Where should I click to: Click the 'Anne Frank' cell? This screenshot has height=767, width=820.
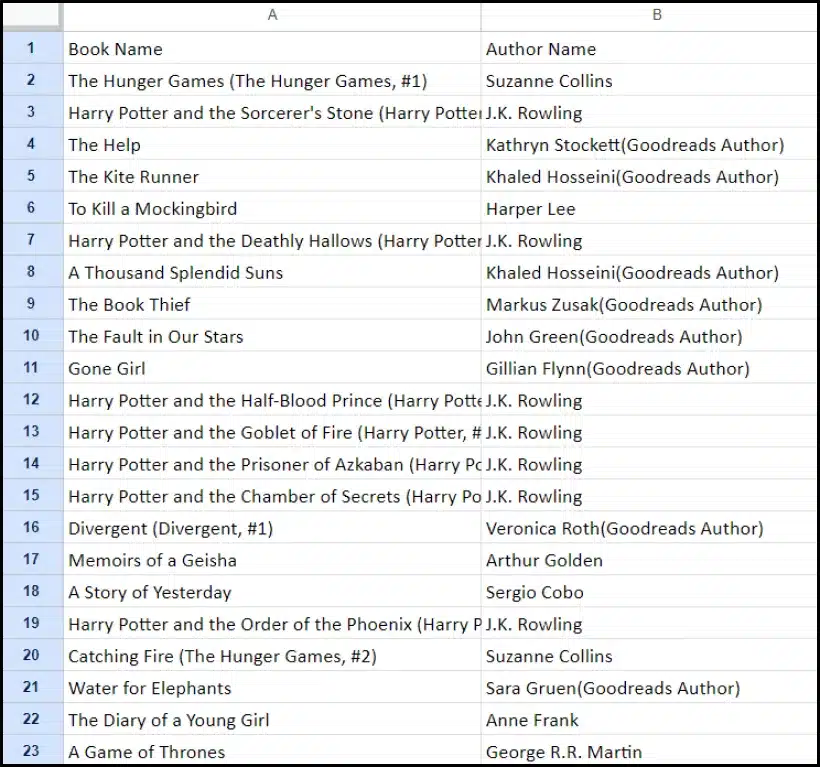click(532, 720)
